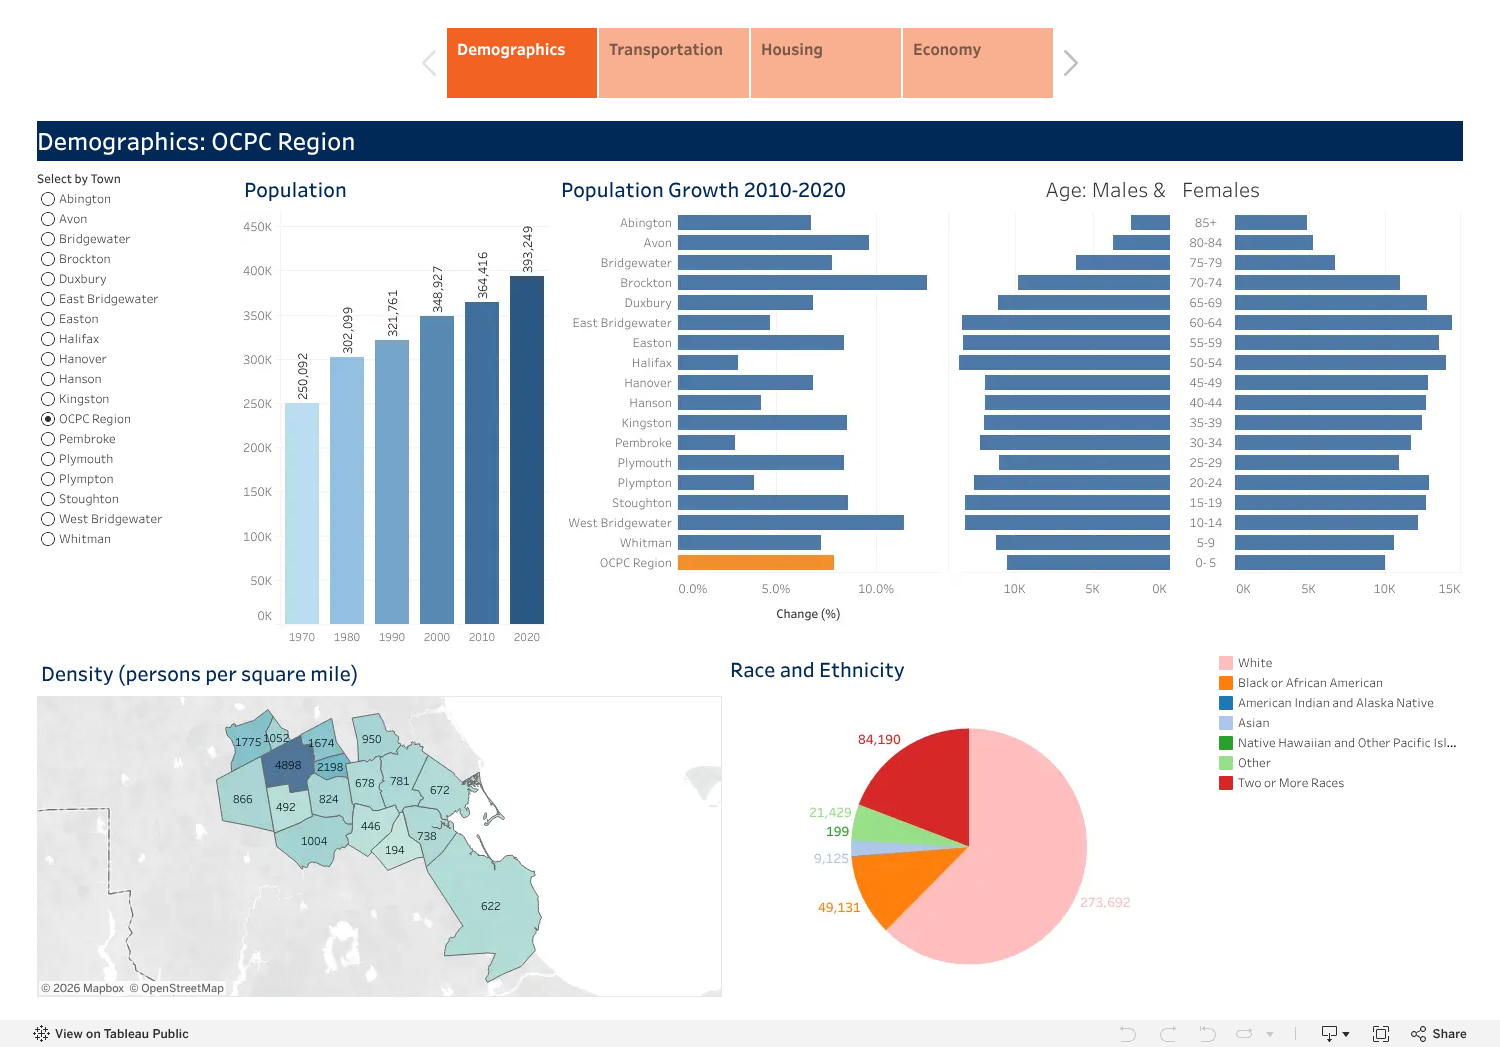
Task: Click the OpenStreetMap attribution link
Action: click(x=176, y=988)
